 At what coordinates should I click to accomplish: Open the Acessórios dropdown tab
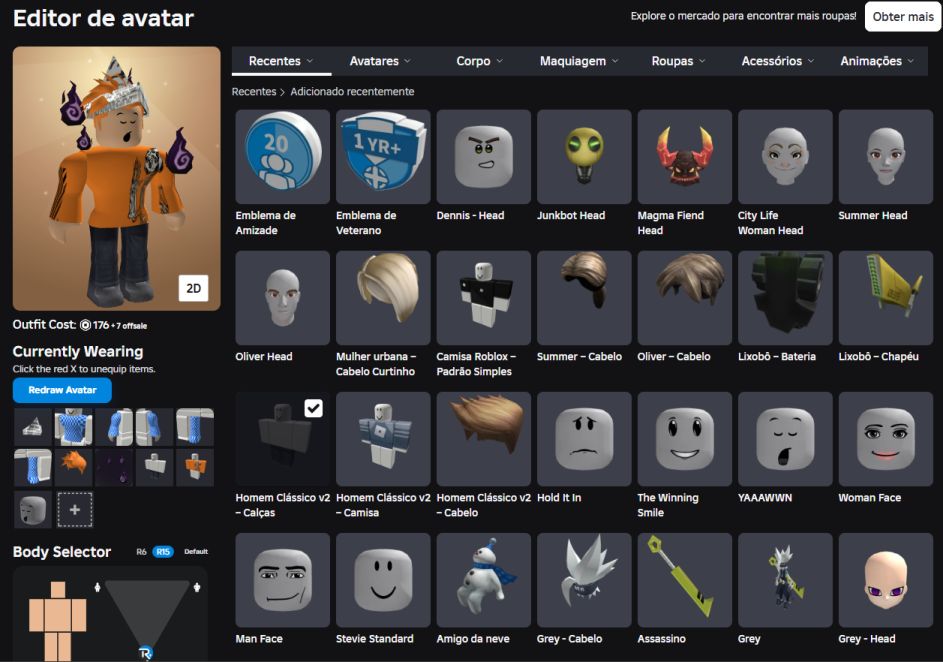(778, 61)
